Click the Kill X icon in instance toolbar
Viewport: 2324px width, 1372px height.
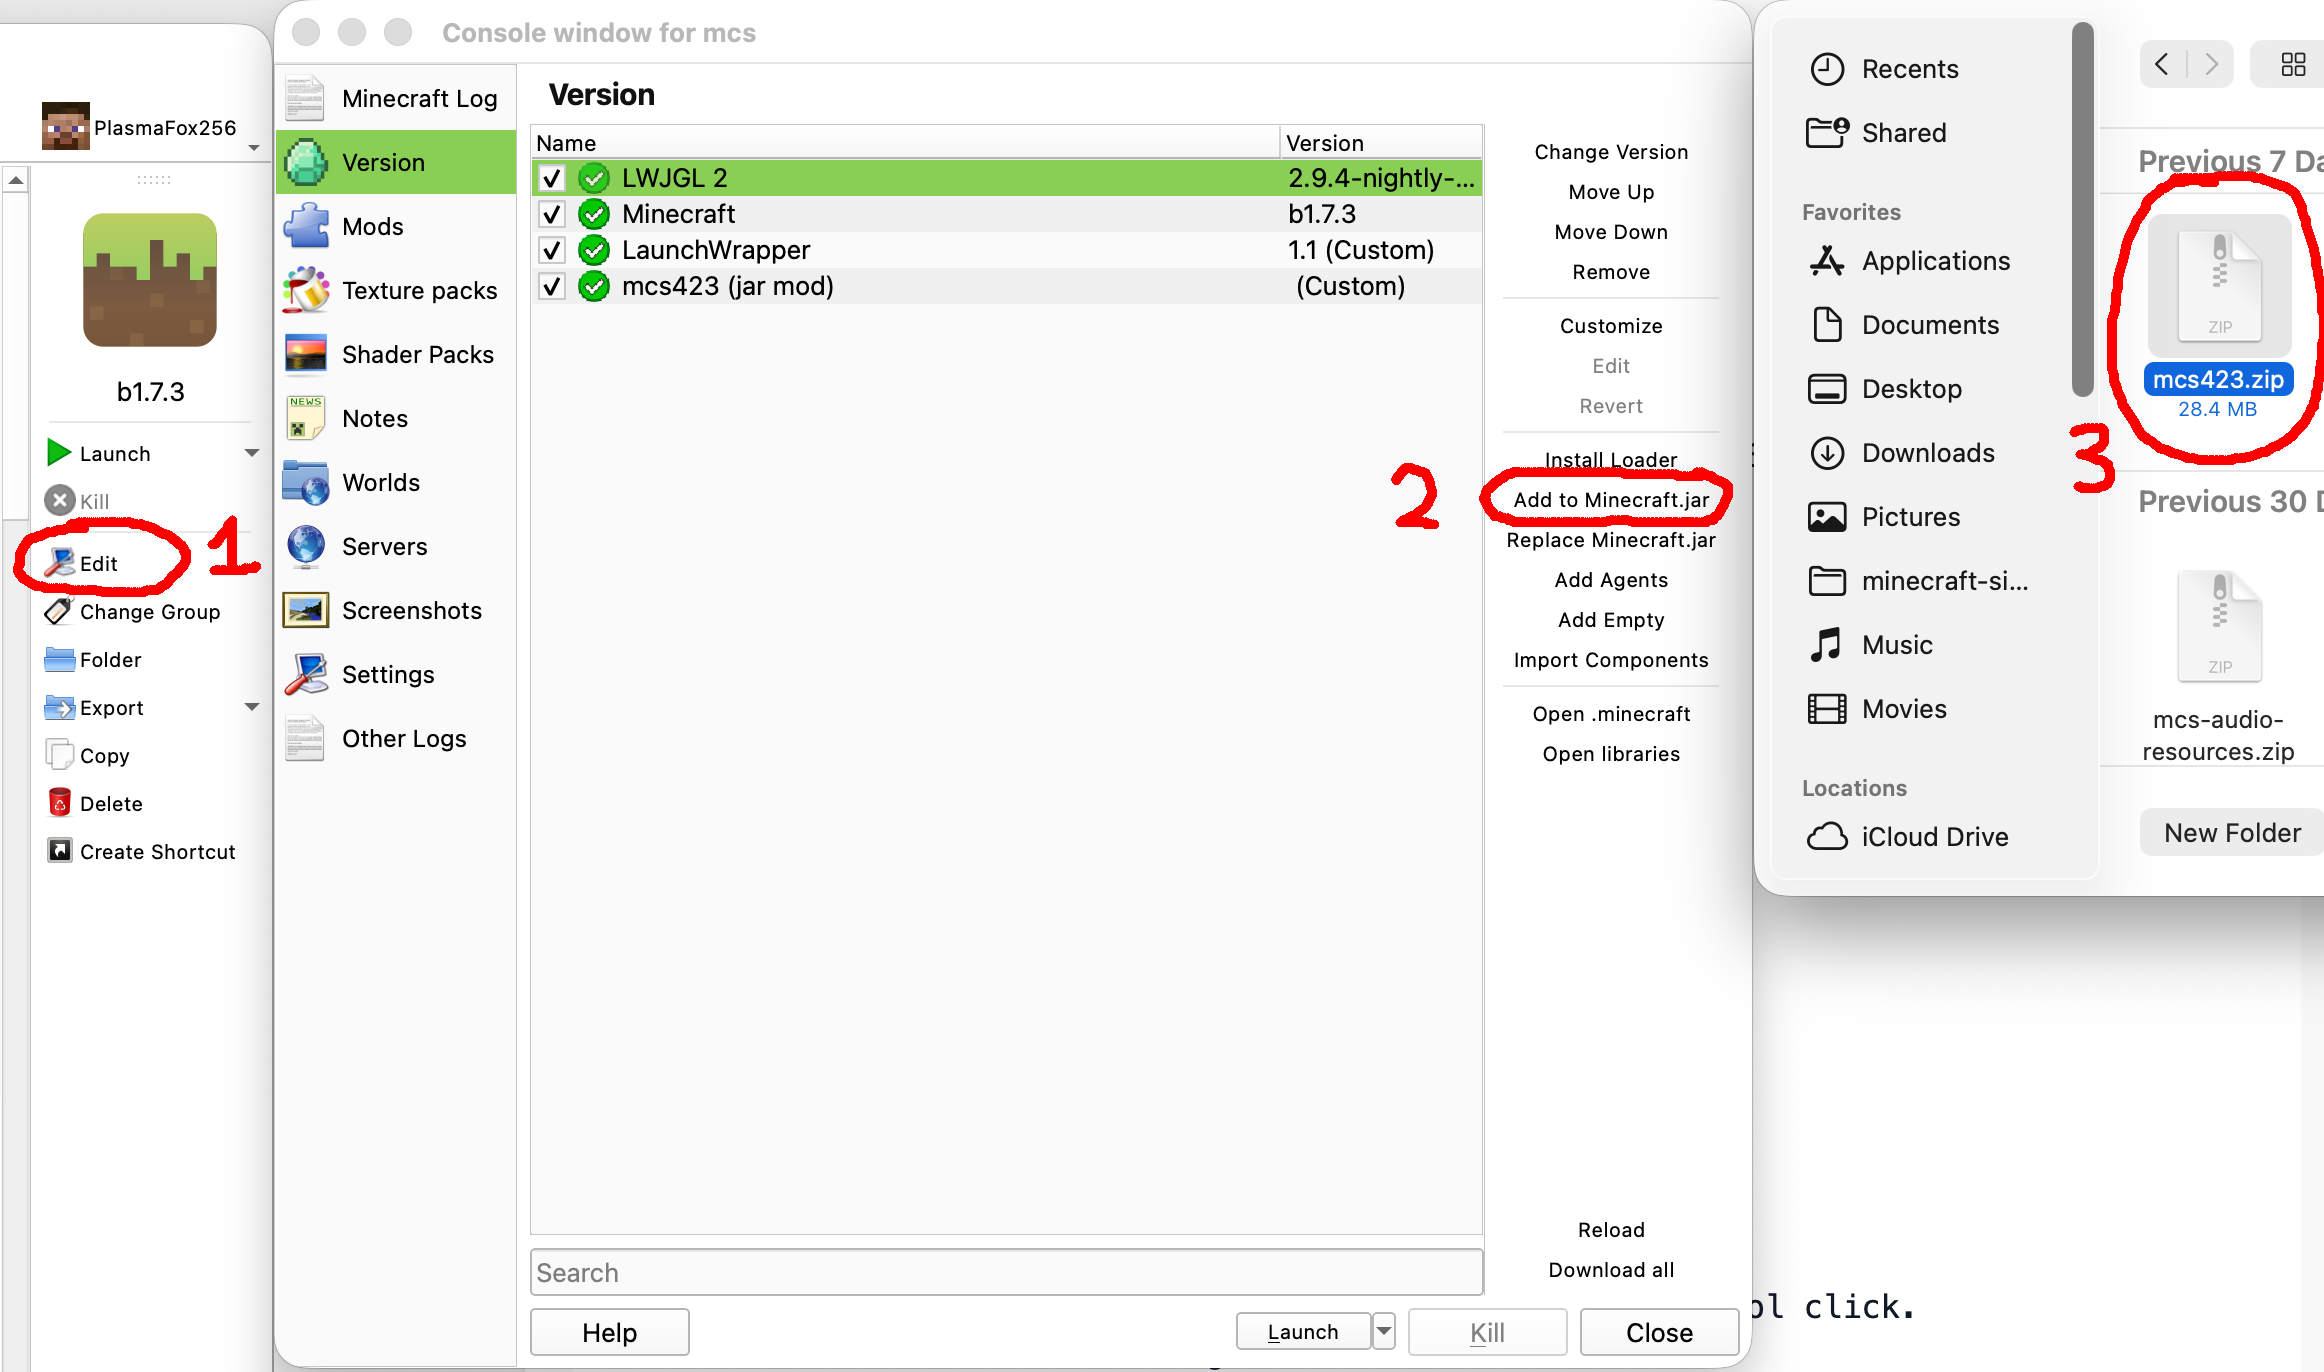click(60, 500)
